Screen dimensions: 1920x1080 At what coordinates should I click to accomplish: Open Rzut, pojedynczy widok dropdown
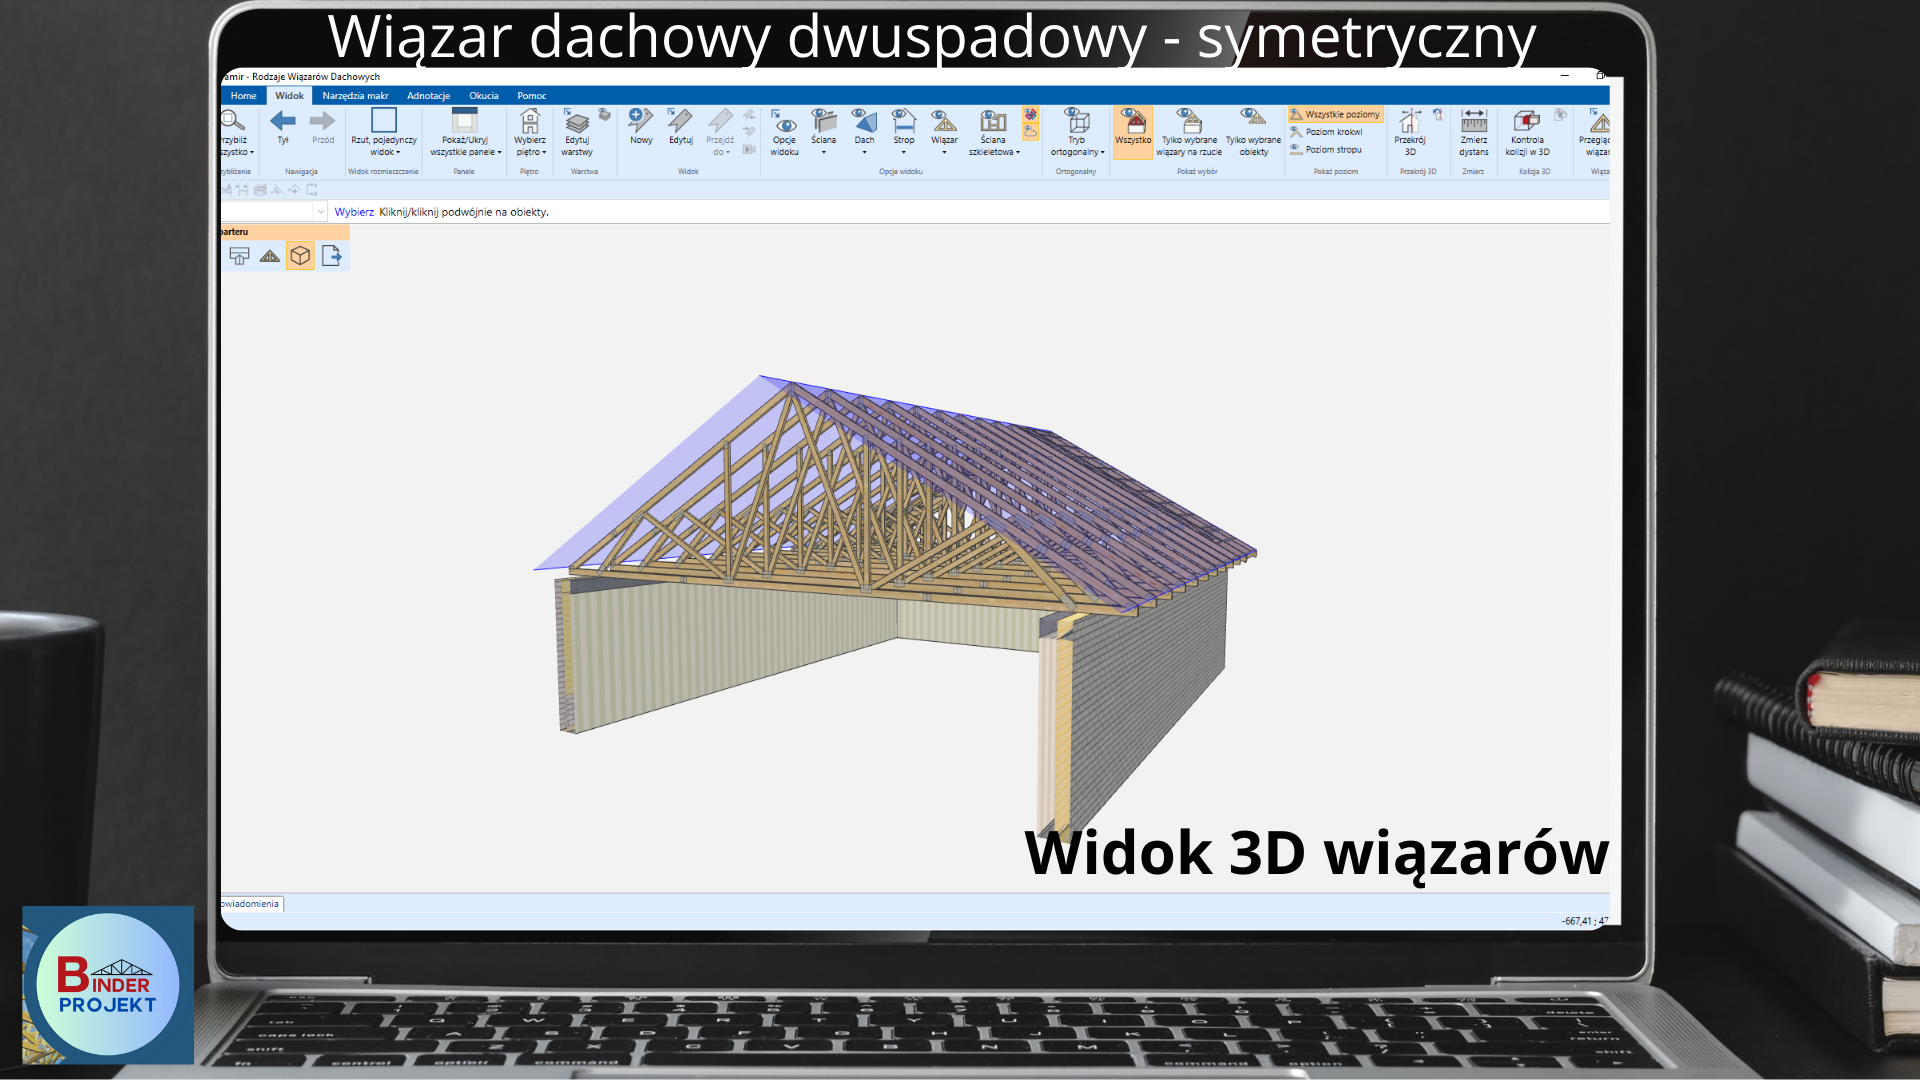[x=384, y=133]
